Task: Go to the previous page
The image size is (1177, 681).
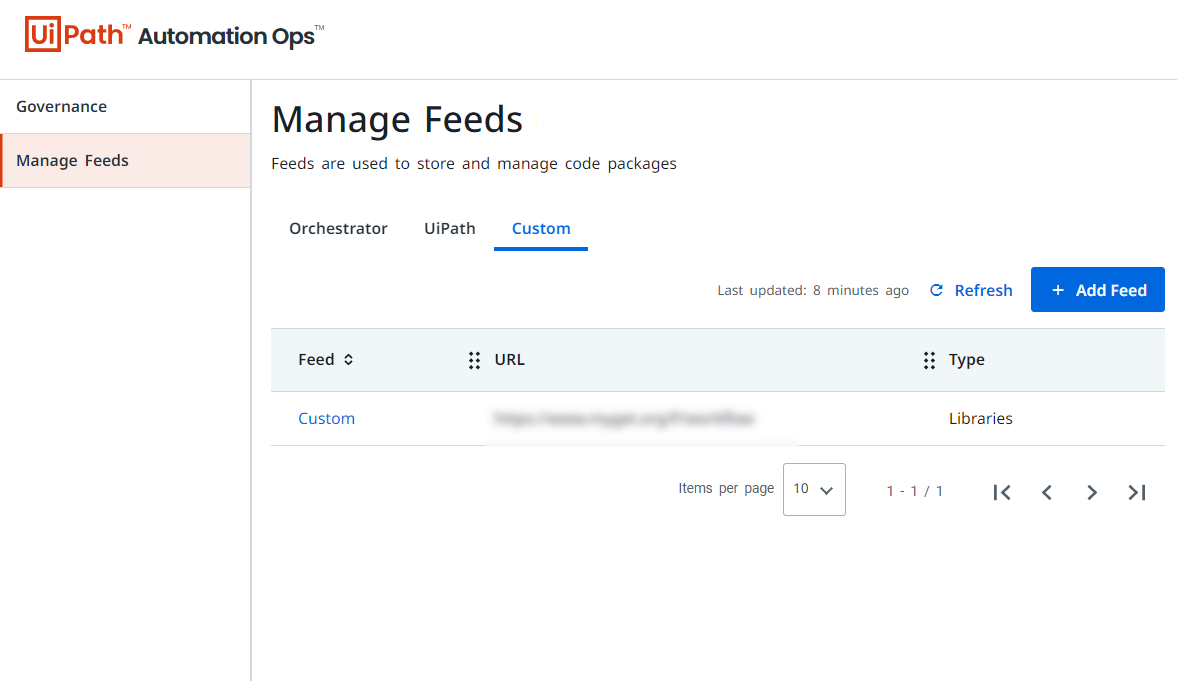Action: [1047, 493]
